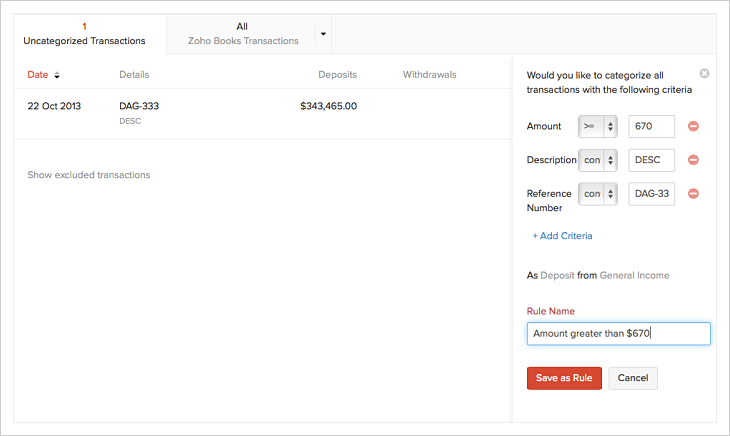Switch to Uncategorized Transactions tab
Image resolution: width=730 pixels, height=436 pixels.
[x=84, y=34]
